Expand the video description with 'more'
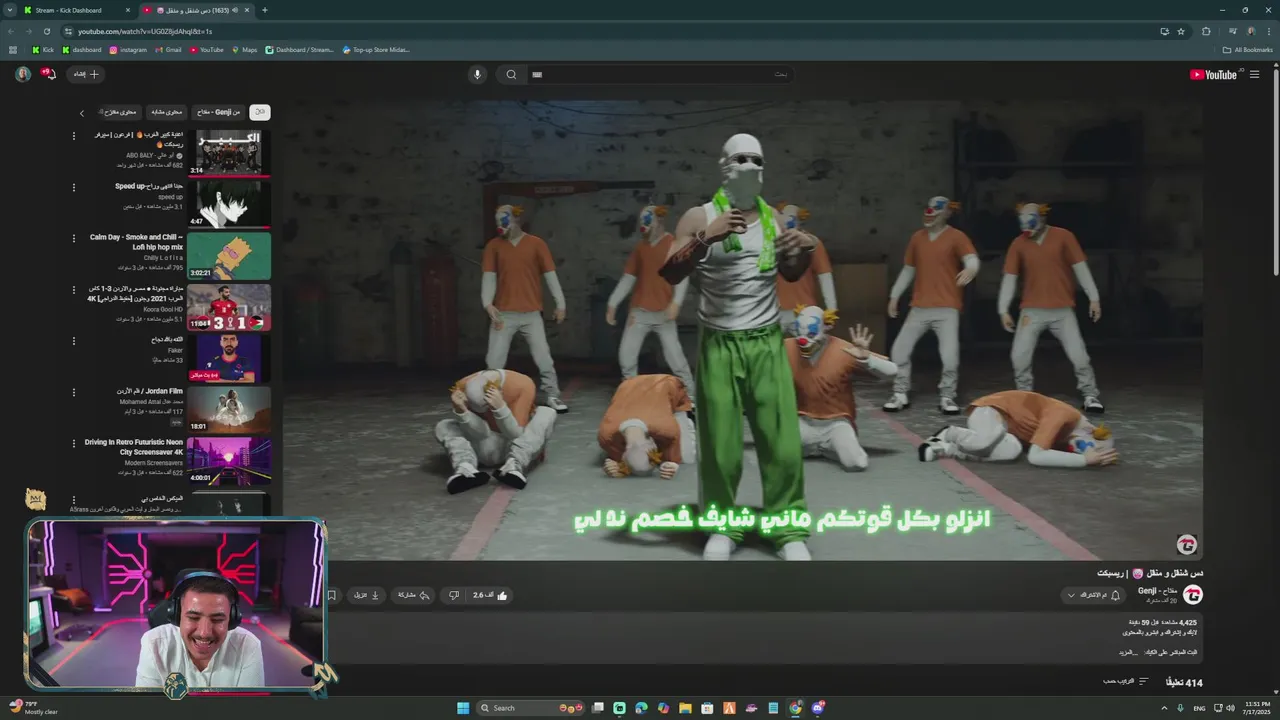This screenshot has width=1280, height=720. (x=1127, y=652)
